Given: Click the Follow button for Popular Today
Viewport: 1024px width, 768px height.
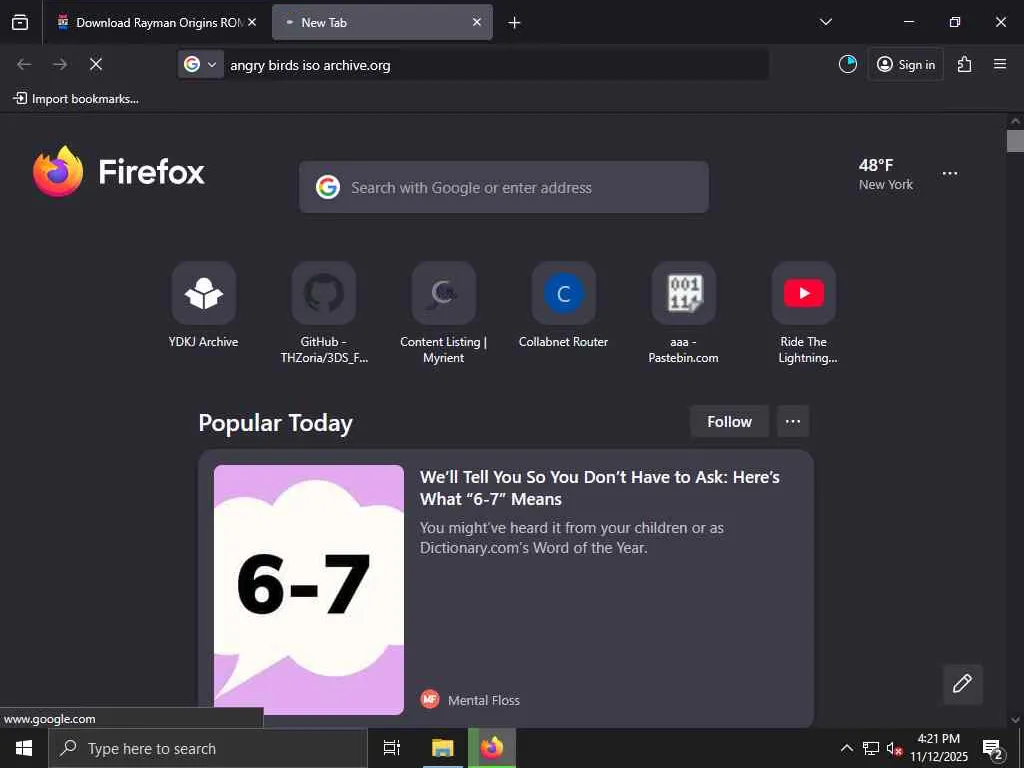Looking at the screenshot, I should (729, 422).
